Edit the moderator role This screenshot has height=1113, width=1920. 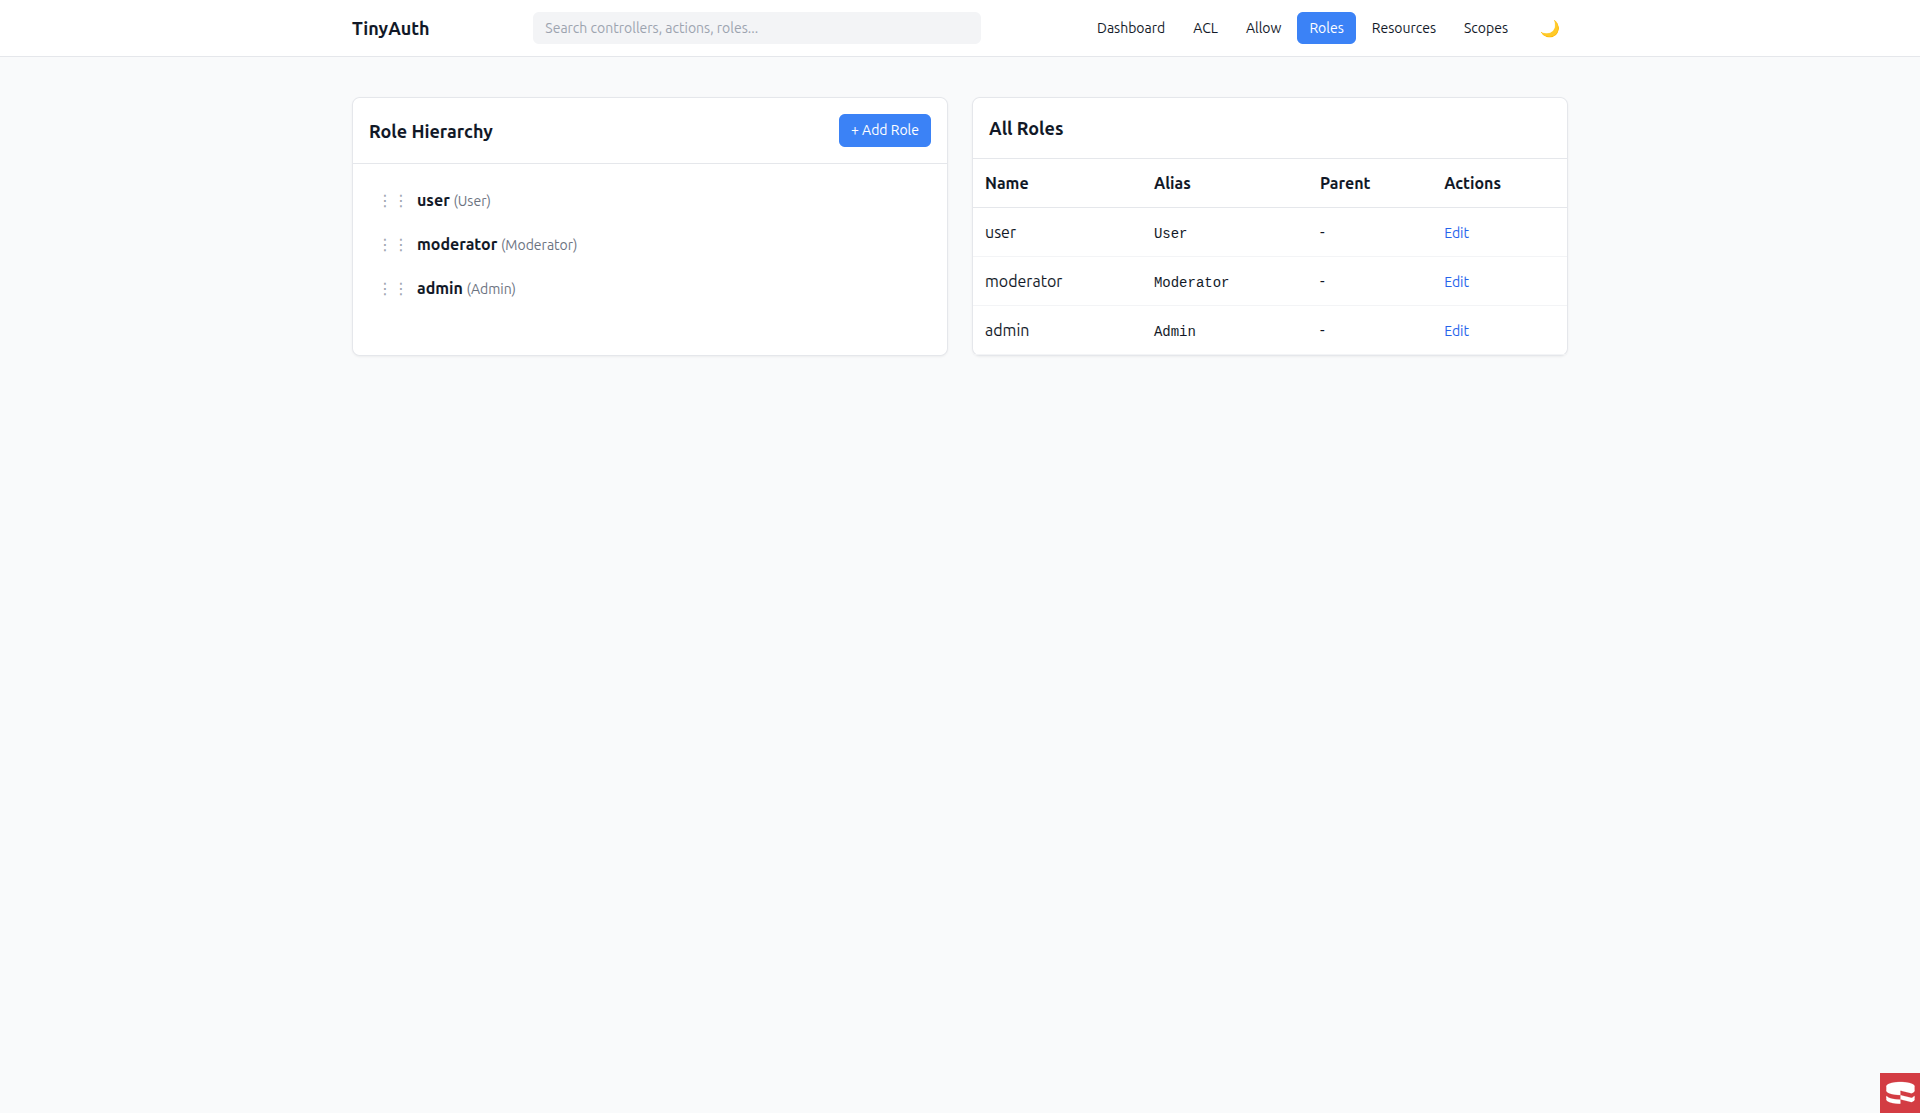1456,282
